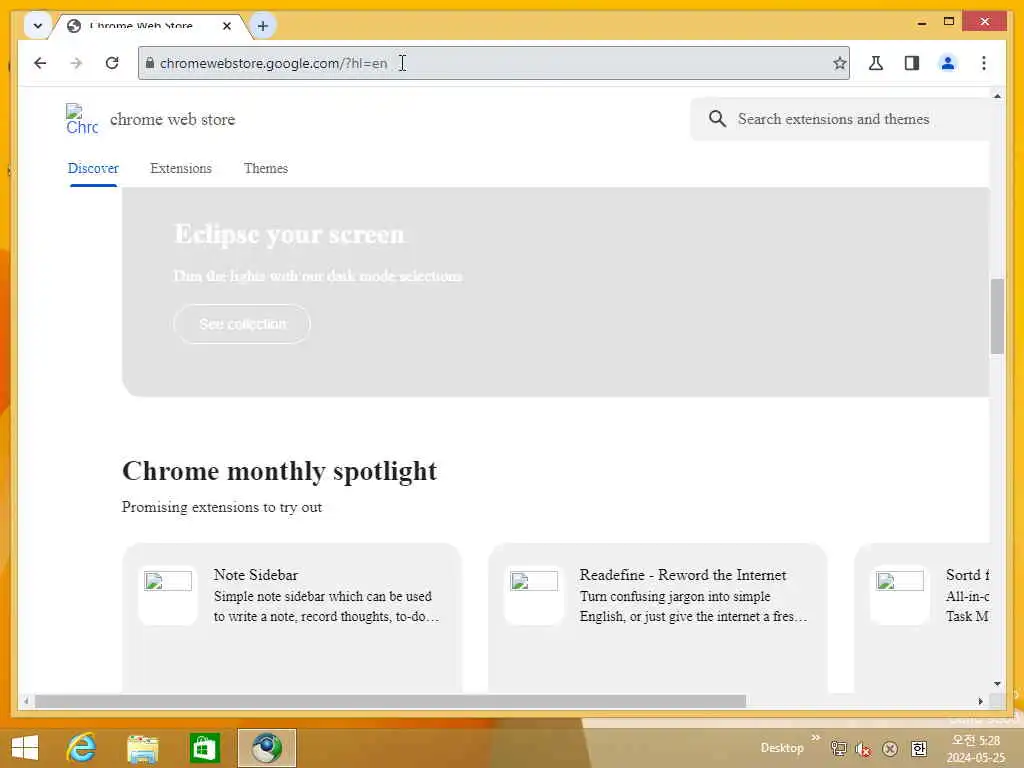Screen dimensions: 1024x768
Task: Click the page scroll down arrow
Action: point(997,684)
